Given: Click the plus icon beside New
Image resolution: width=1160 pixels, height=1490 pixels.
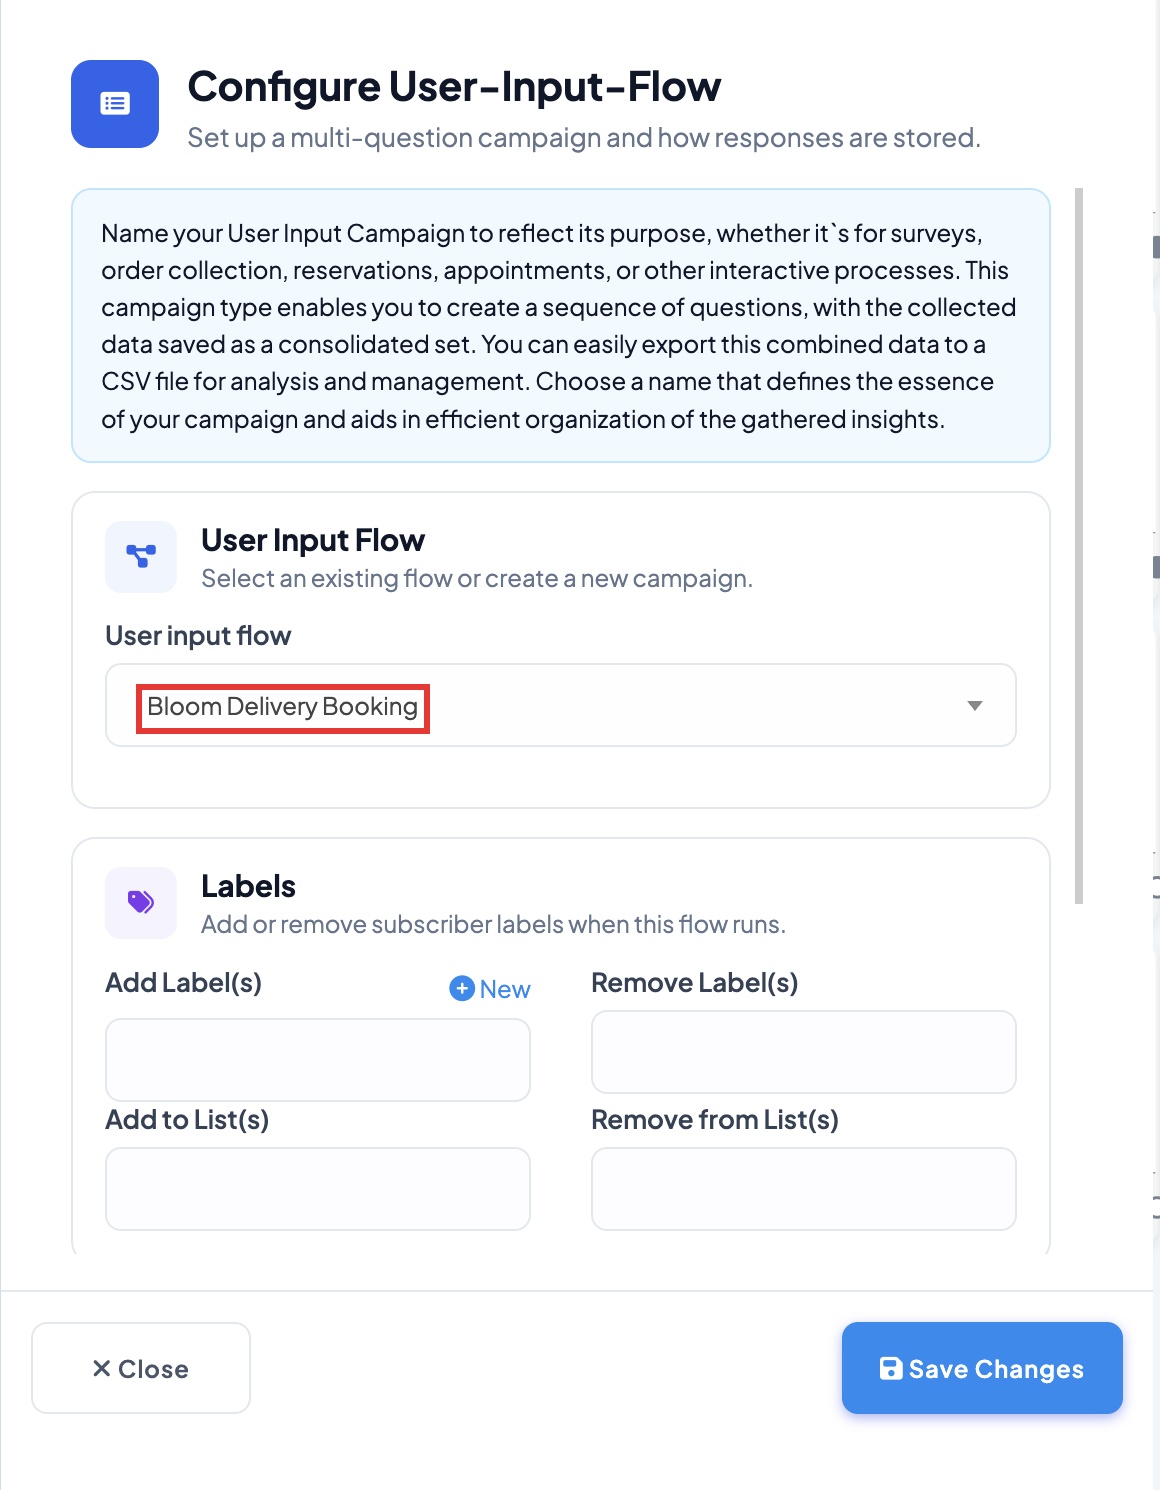Looking at the screenshot, I should click(462, 989).
